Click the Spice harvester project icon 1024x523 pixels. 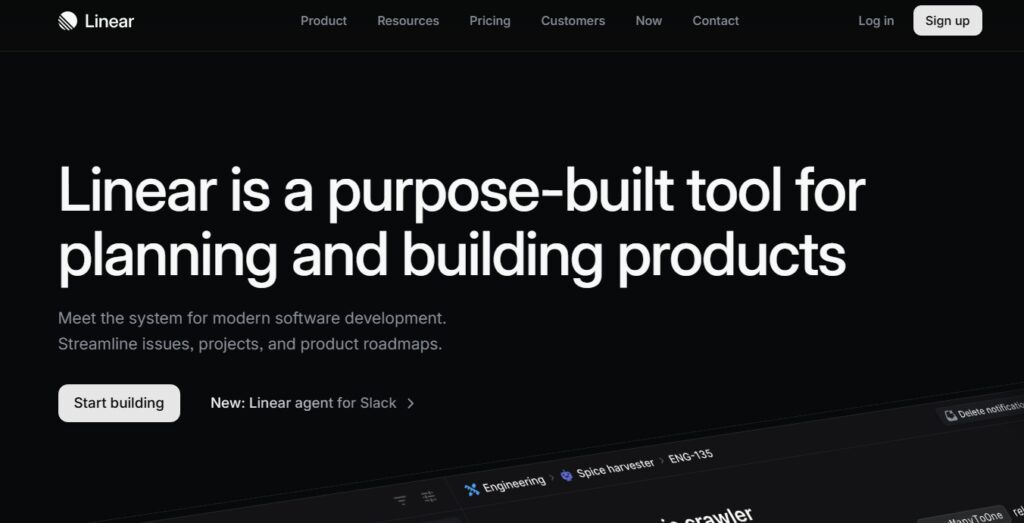pyautogui.click(x=566, y=475)
